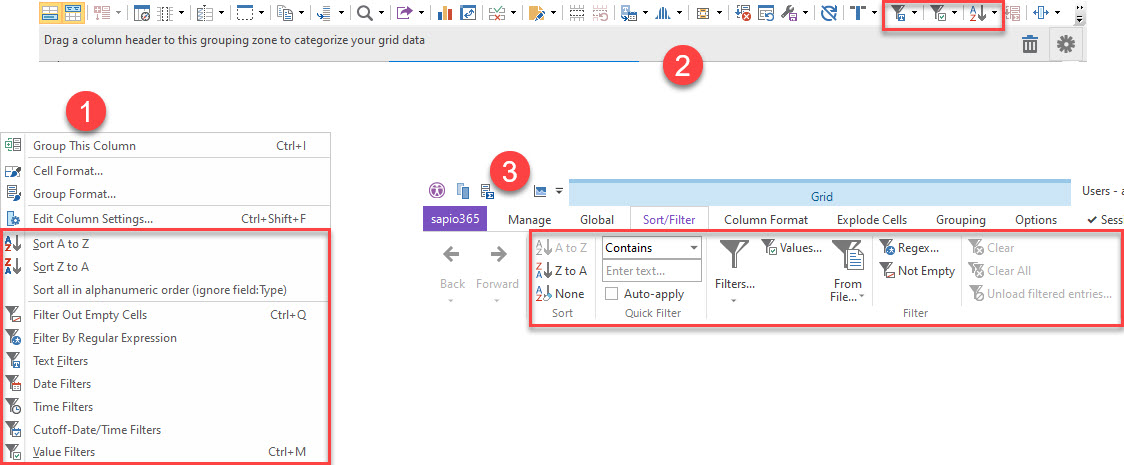Click the Filters funnel icon in ribbon
The width and height of the screenshot is (1124, 465).
click(x=735, y=256)
